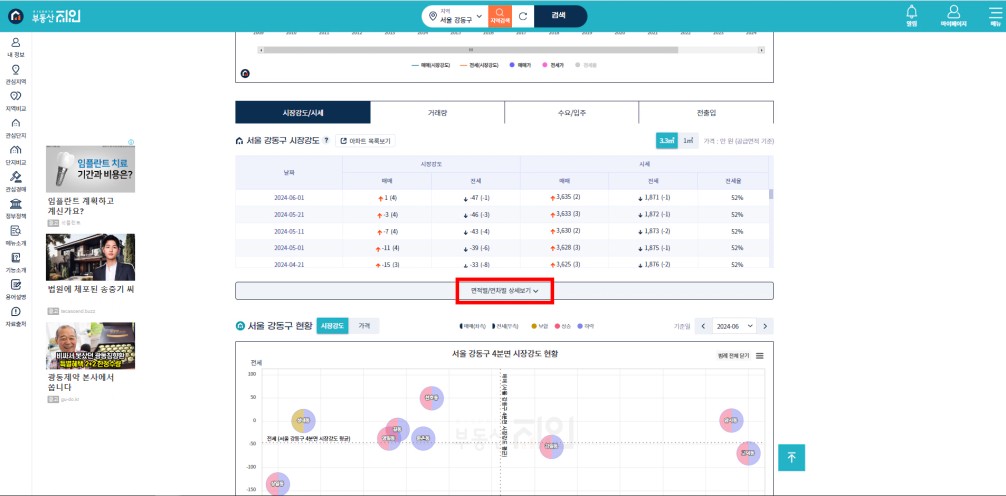The height and width of the screenshot is (496, 1006).
Task: Click the 상일동 bubble in chart
Action: (x=277, y=484)
